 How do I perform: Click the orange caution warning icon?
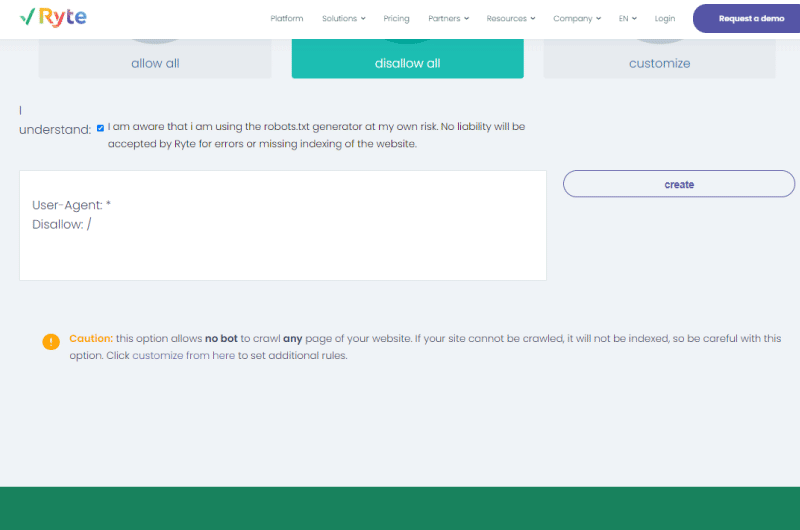[x=51, y=341]
